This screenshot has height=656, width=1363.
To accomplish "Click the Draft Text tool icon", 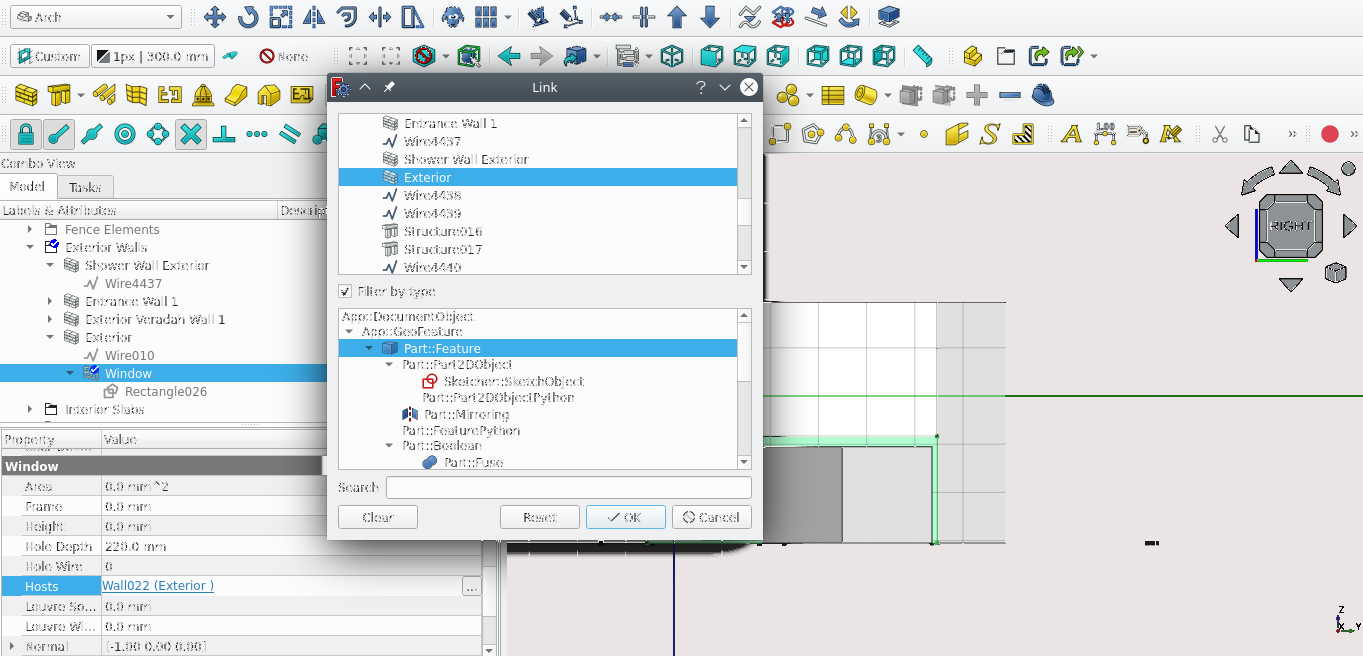I will (x=1071, y=134).
